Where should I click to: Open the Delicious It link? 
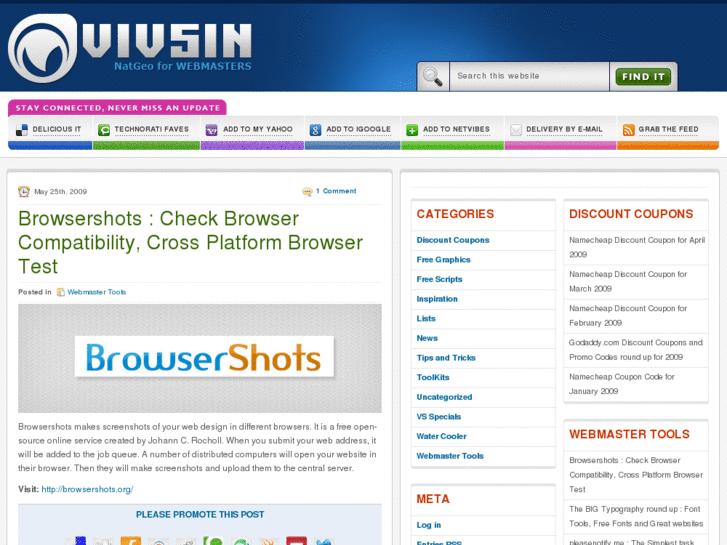point(57,129)
